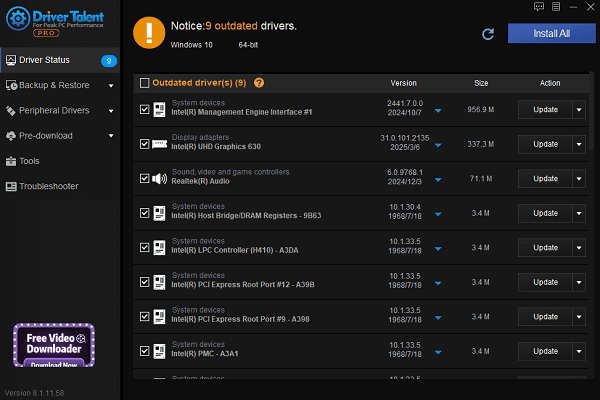Uncheck LPC Controller (H410) checkbox
Viewport: 600px width, 400px height.
tap(144, 247)
